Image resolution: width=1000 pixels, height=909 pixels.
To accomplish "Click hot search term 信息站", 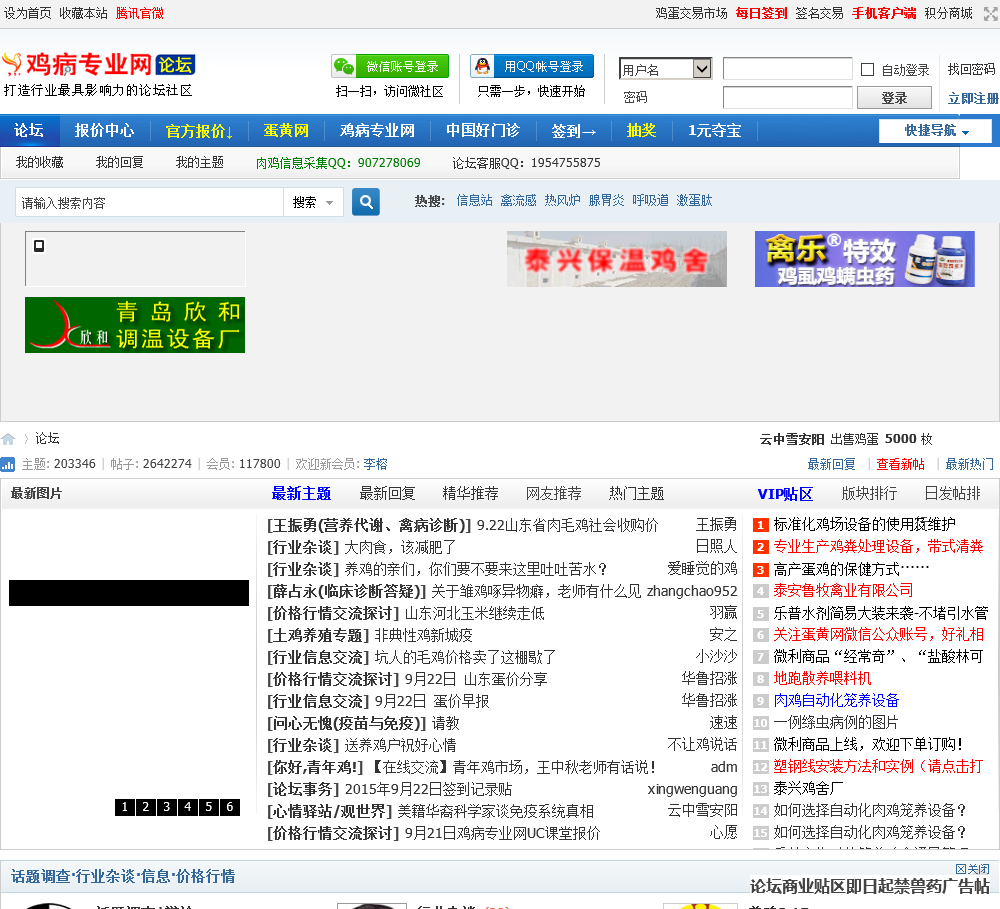I will click(x=474, y=200).
